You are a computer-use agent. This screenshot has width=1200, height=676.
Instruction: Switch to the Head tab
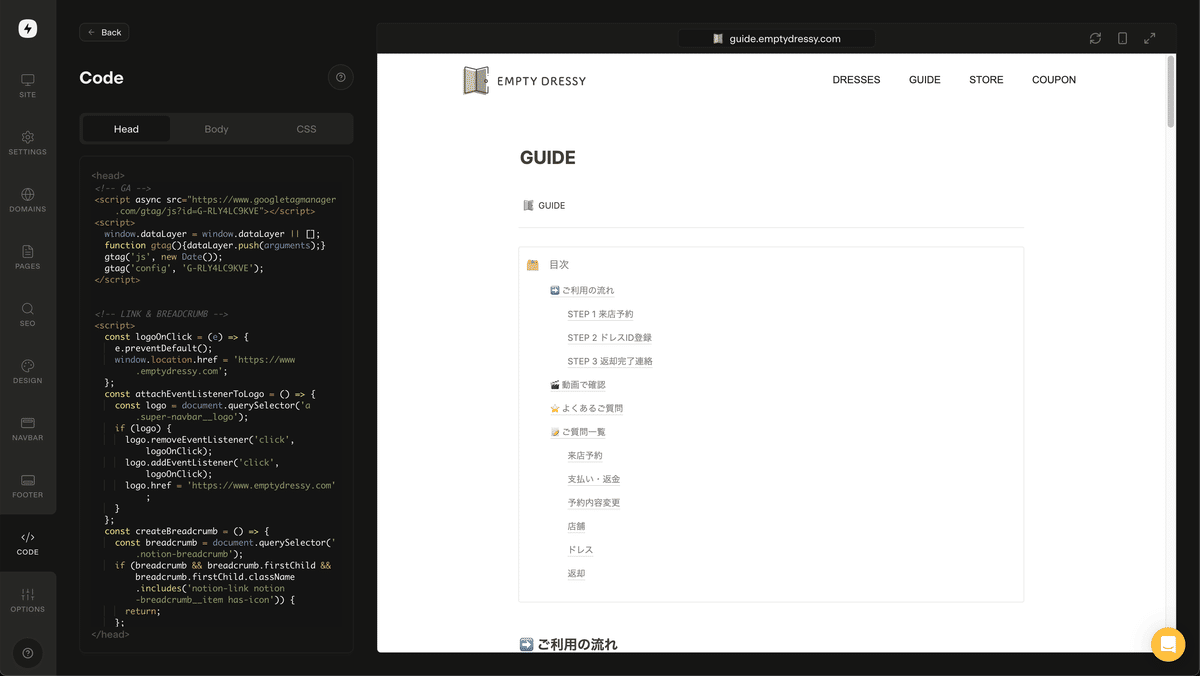[x=126, y=129]
